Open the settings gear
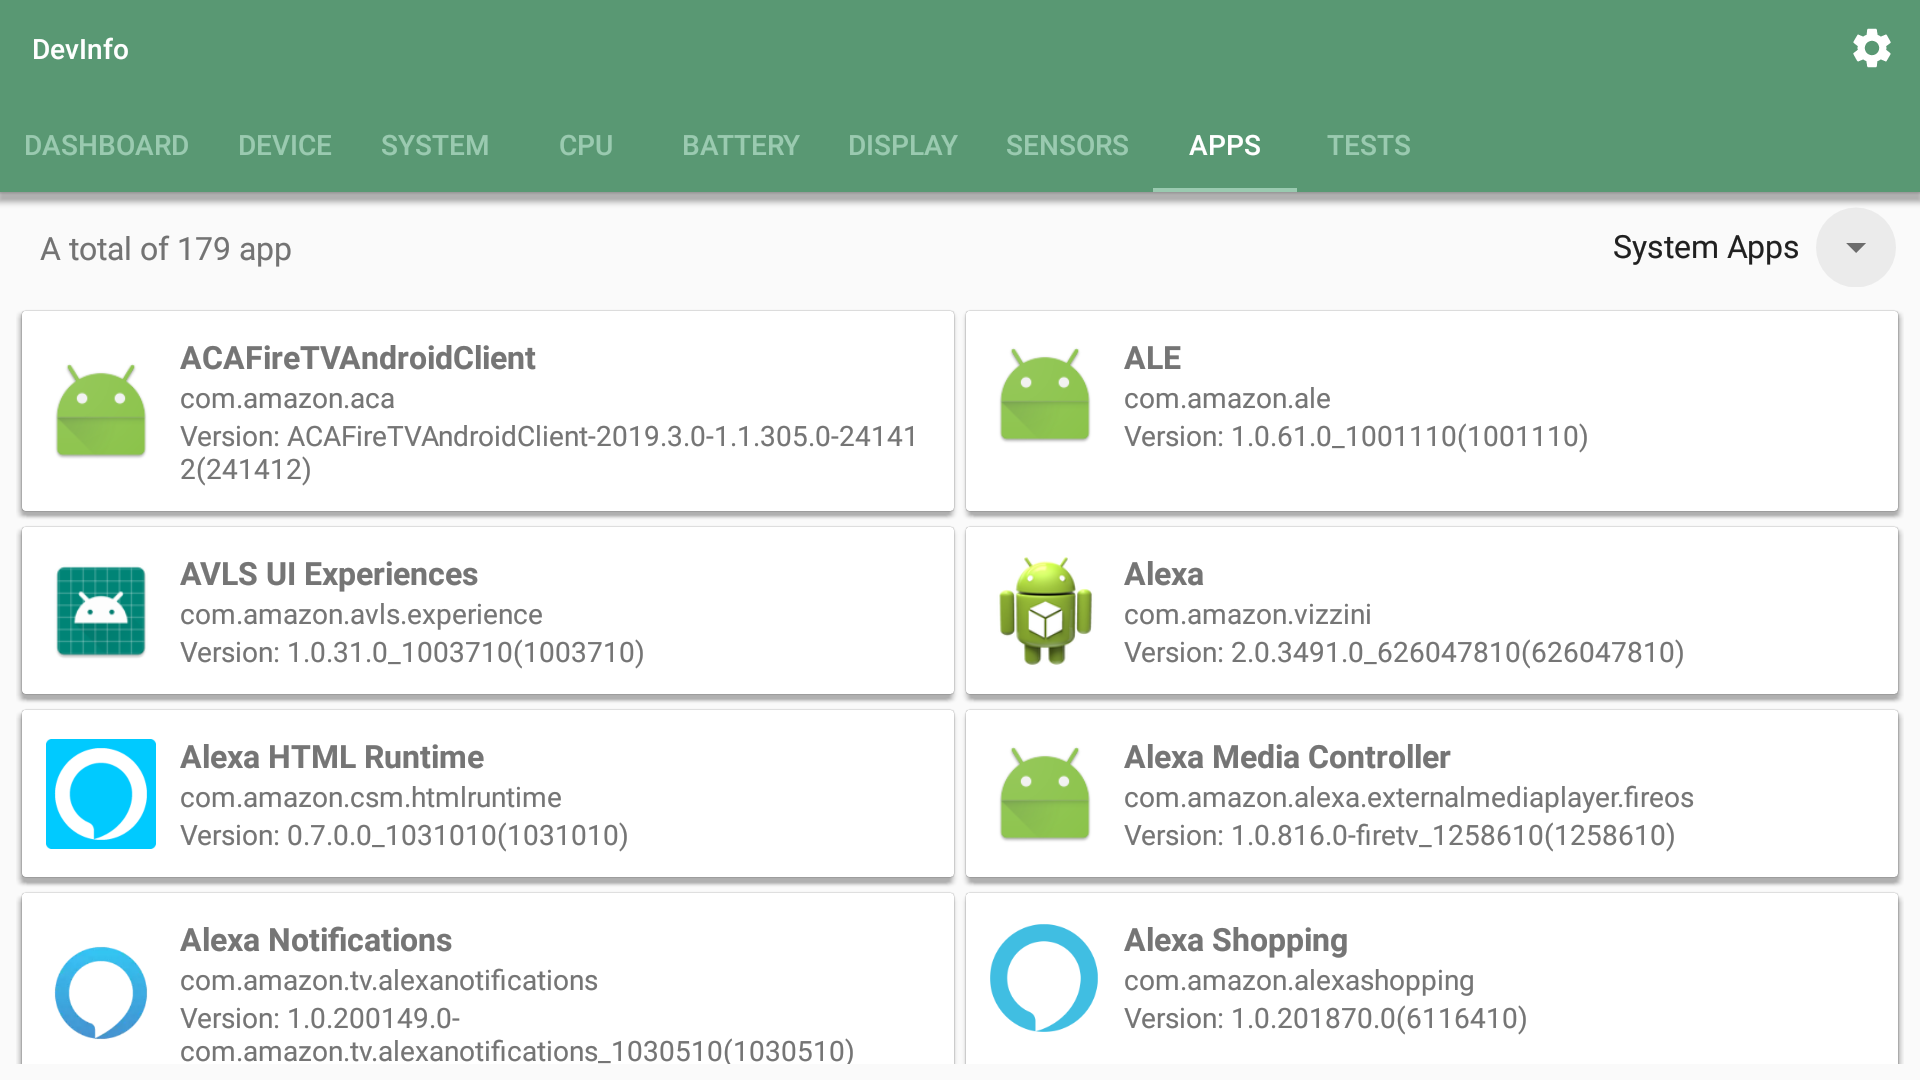 pos(1872,48)
